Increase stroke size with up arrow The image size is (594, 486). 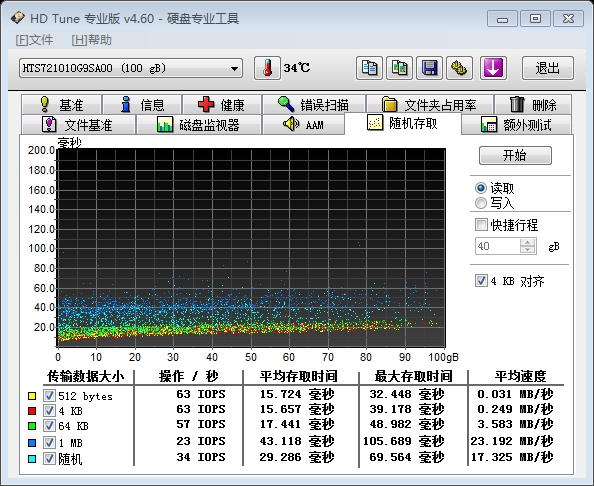(x=527, y=242)
